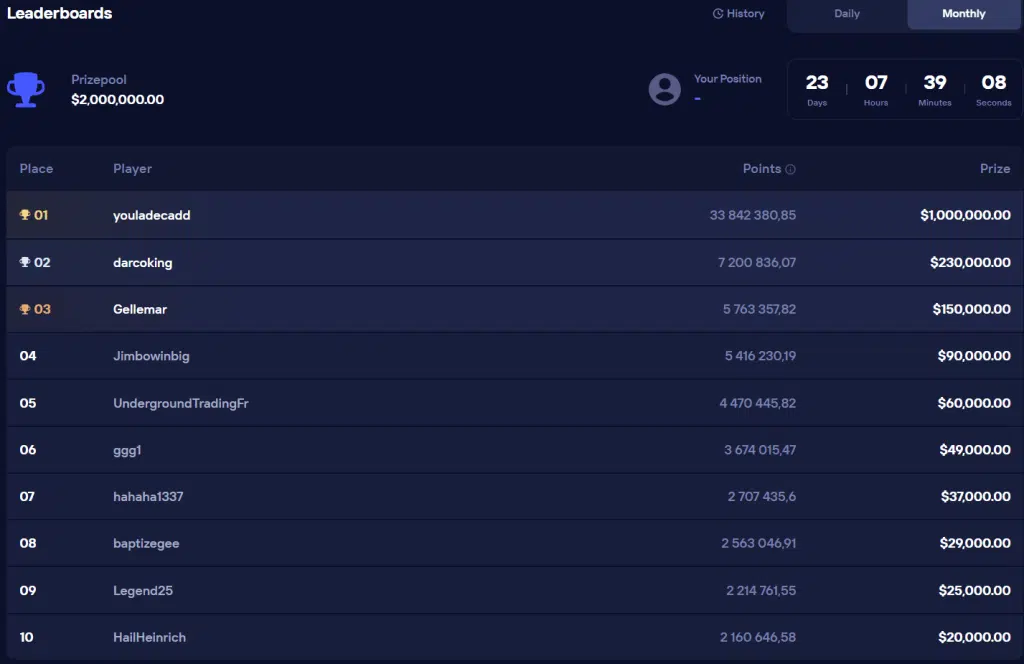
Task: Select player Jimbowinbig
Action: (151, 356)
